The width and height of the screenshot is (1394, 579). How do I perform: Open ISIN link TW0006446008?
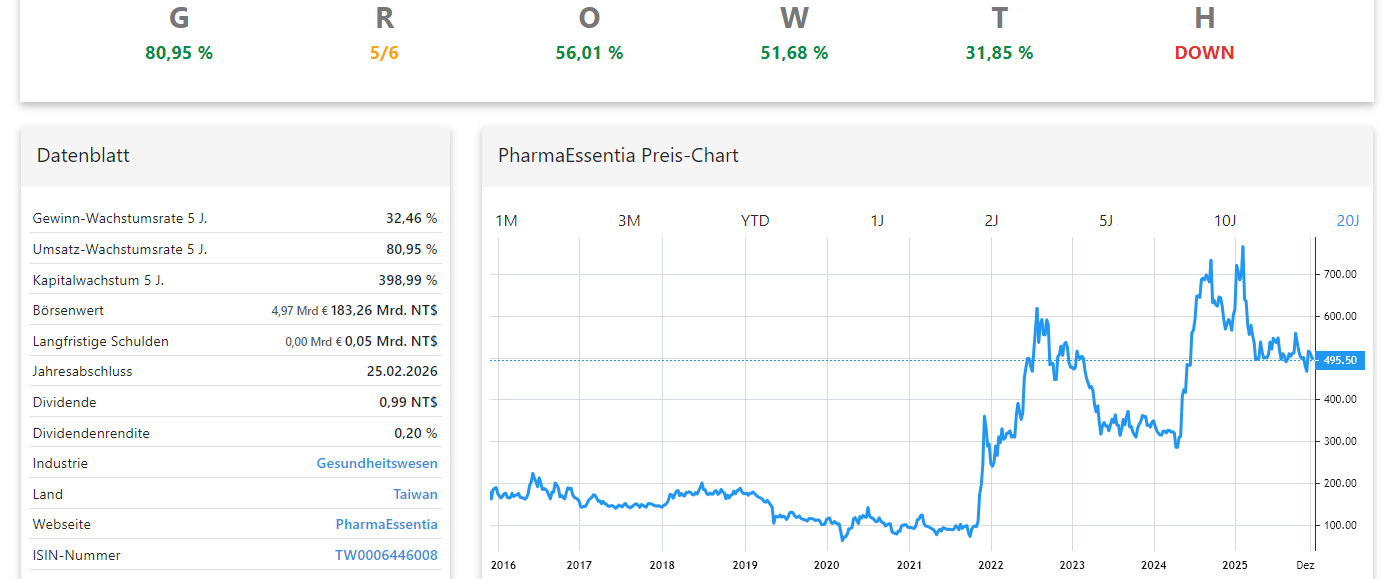(388, 555)
